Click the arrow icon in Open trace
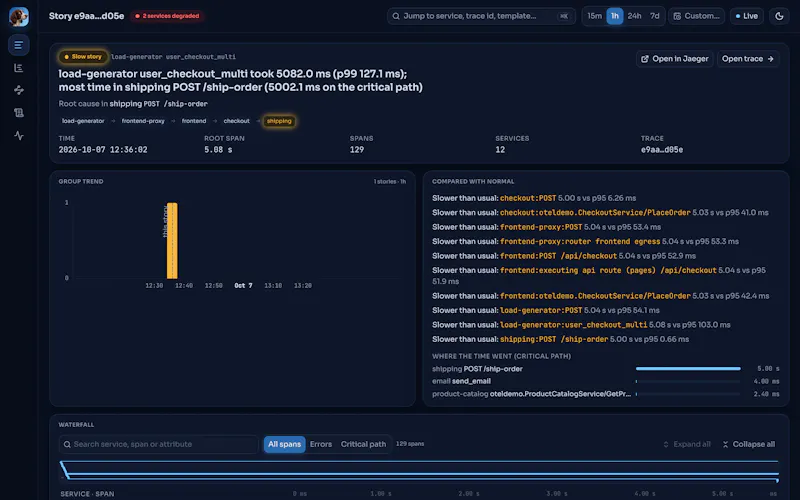The image size is (800, 500). tap(770, 59)
